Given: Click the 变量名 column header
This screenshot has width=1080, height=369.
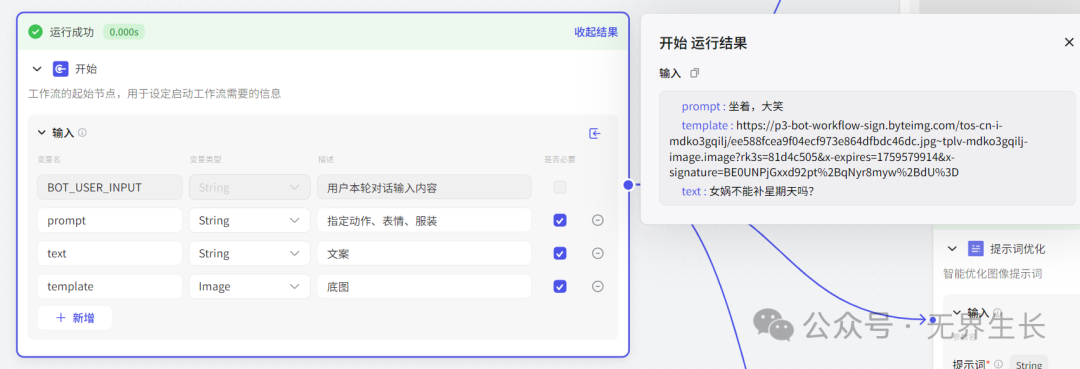Looking at the screenshot, I should click(48, 159).
